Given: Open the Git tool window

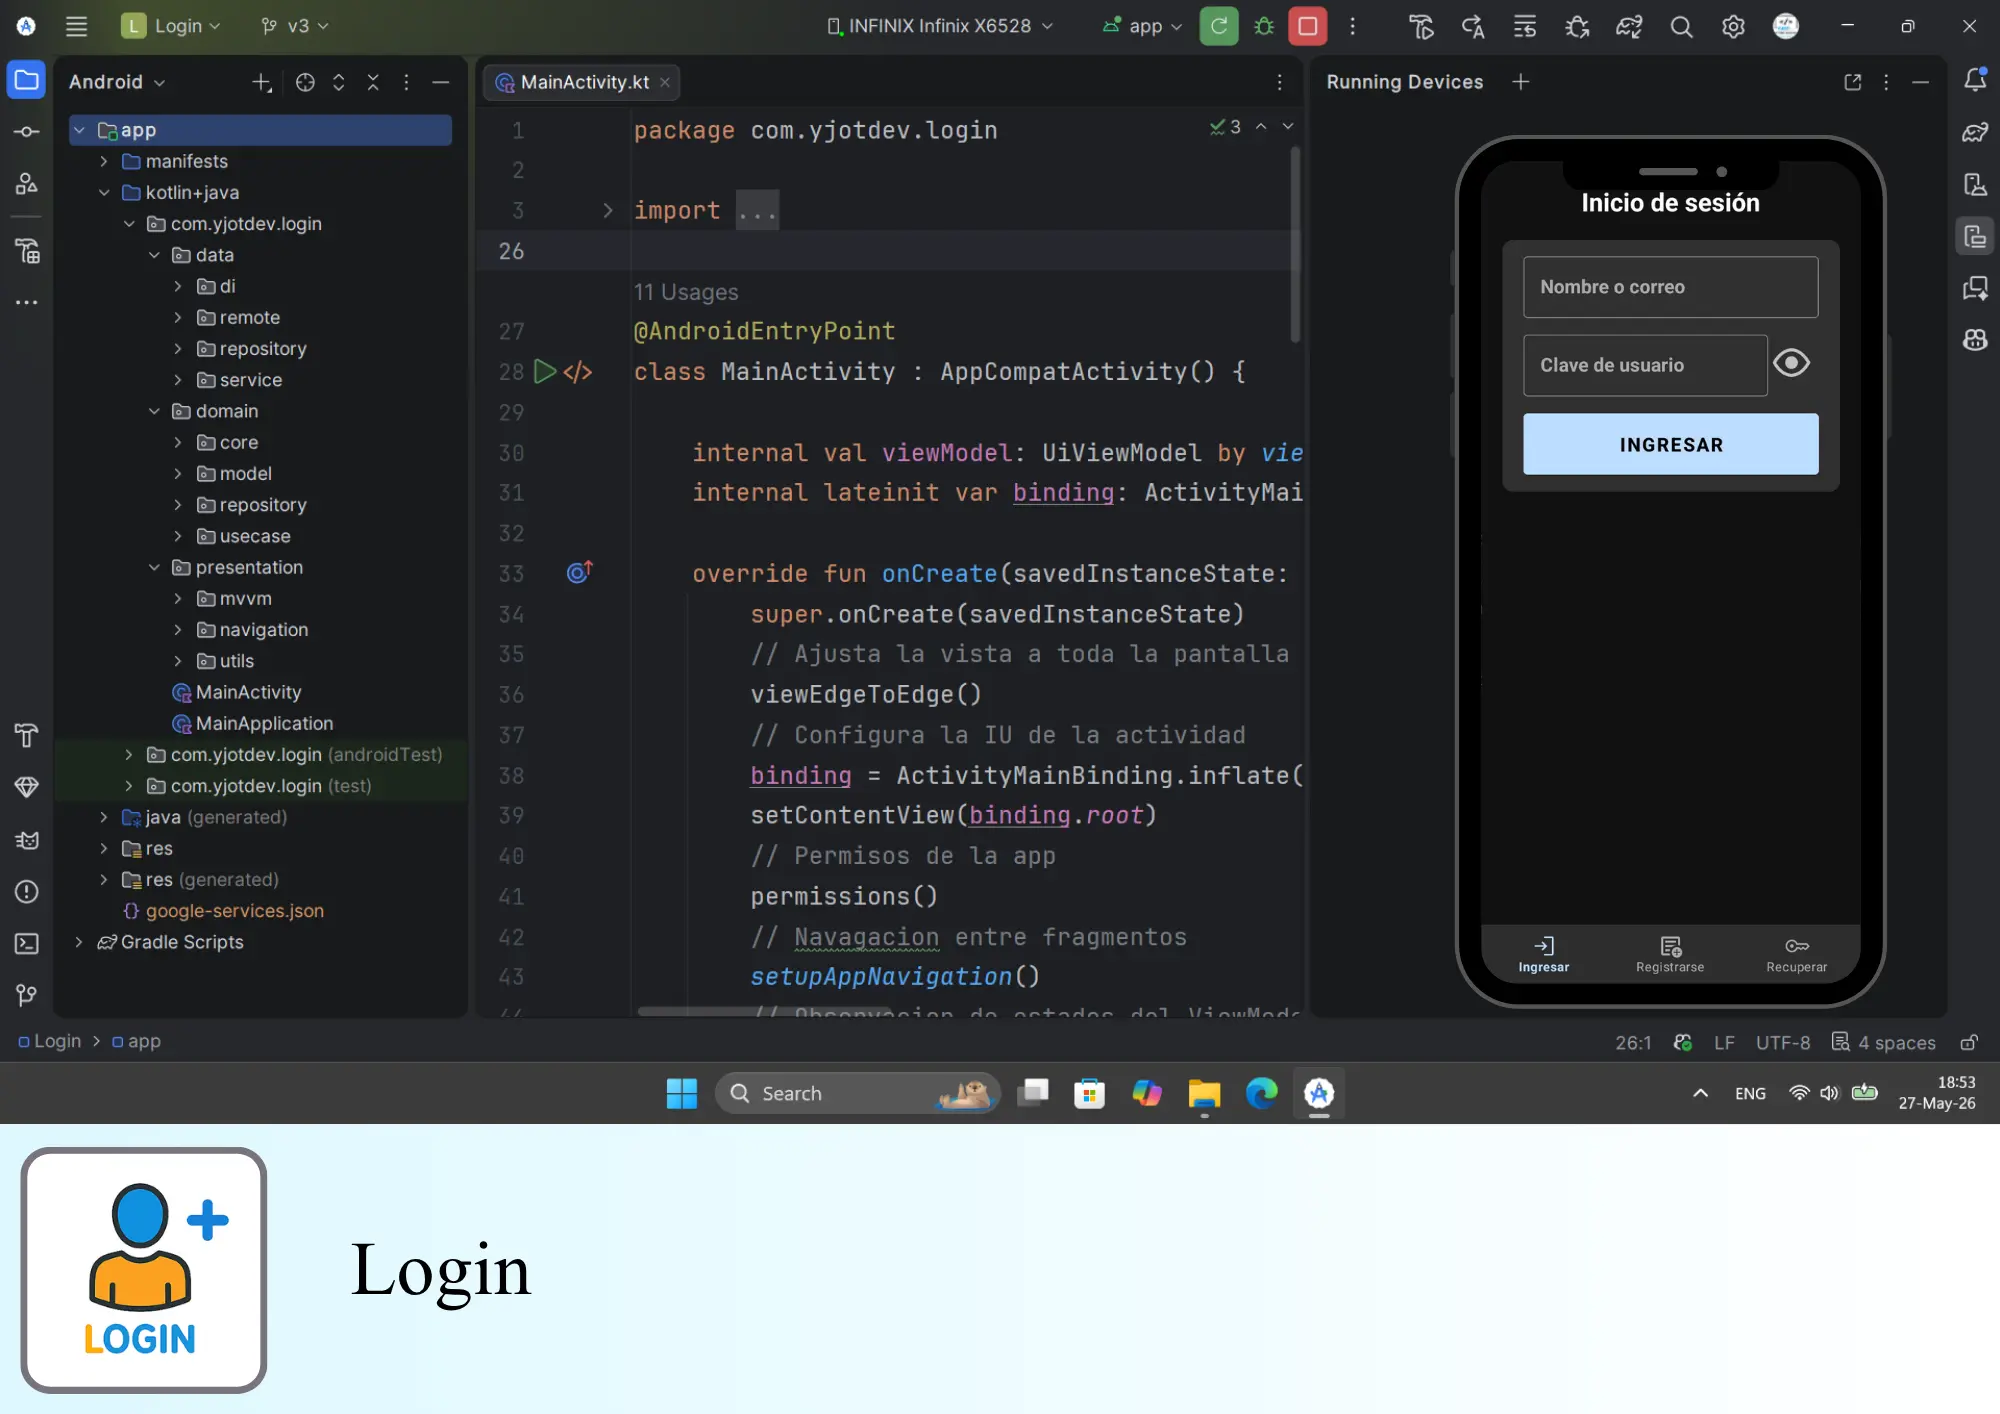Looking at the screenshot, I should coord(27,995).
